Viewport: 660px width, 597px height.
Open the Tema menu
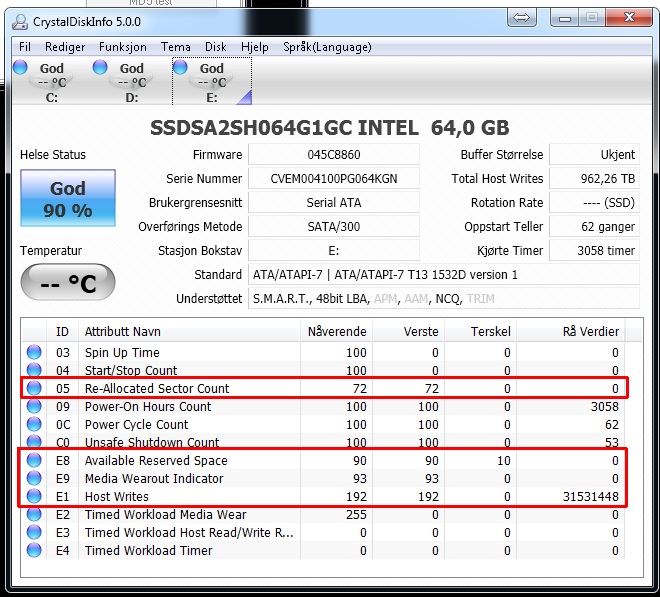click(x=176, y=47)
